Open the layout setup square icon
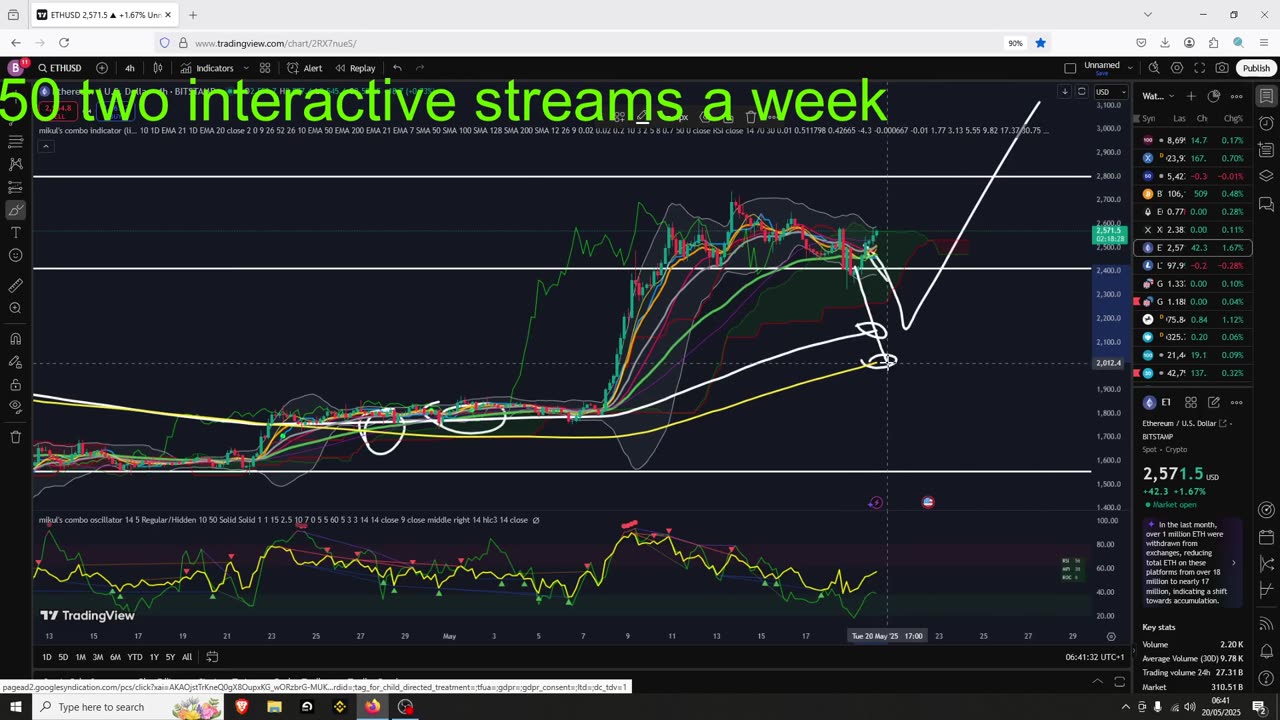The height and width of the screenshot is (720, 1280). (1070, 68)
